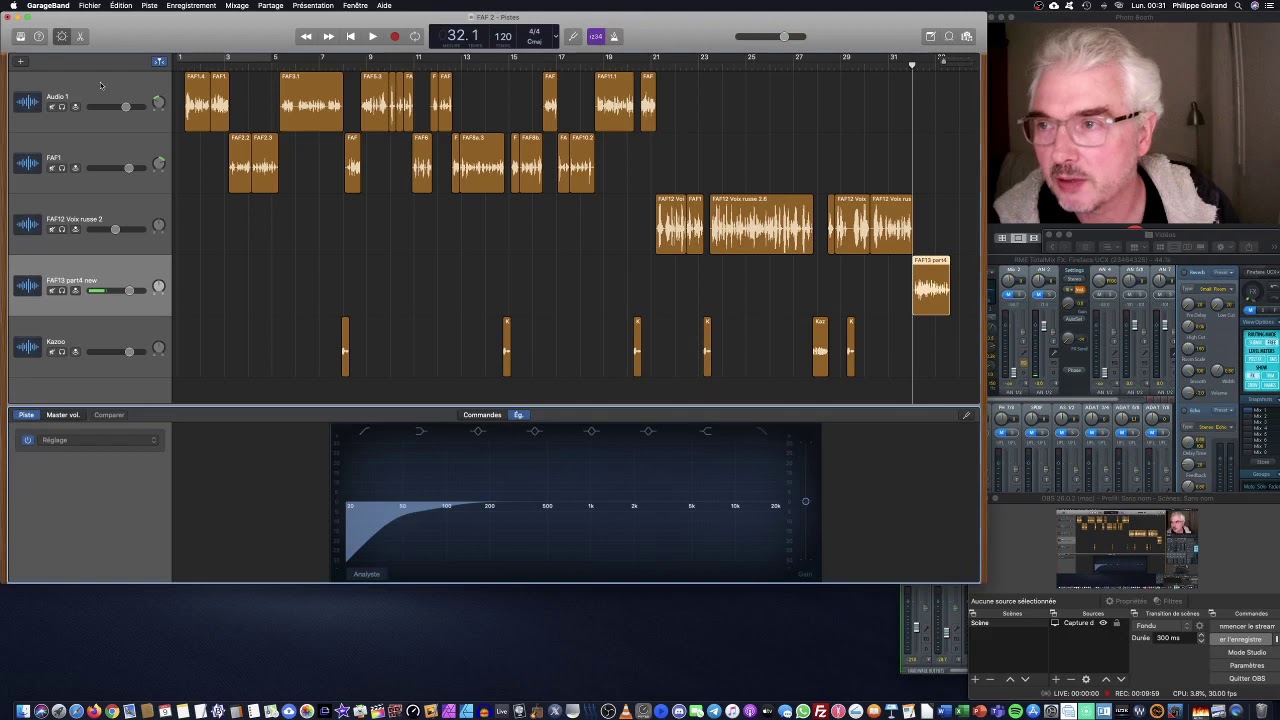
Task: Toggle Cycle mode in the transport
Action: 415,36
